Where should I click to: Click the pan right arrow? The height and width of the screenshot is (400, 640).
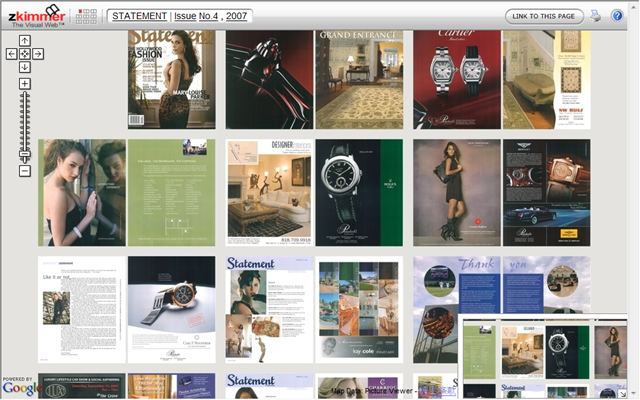coord(38,54)
